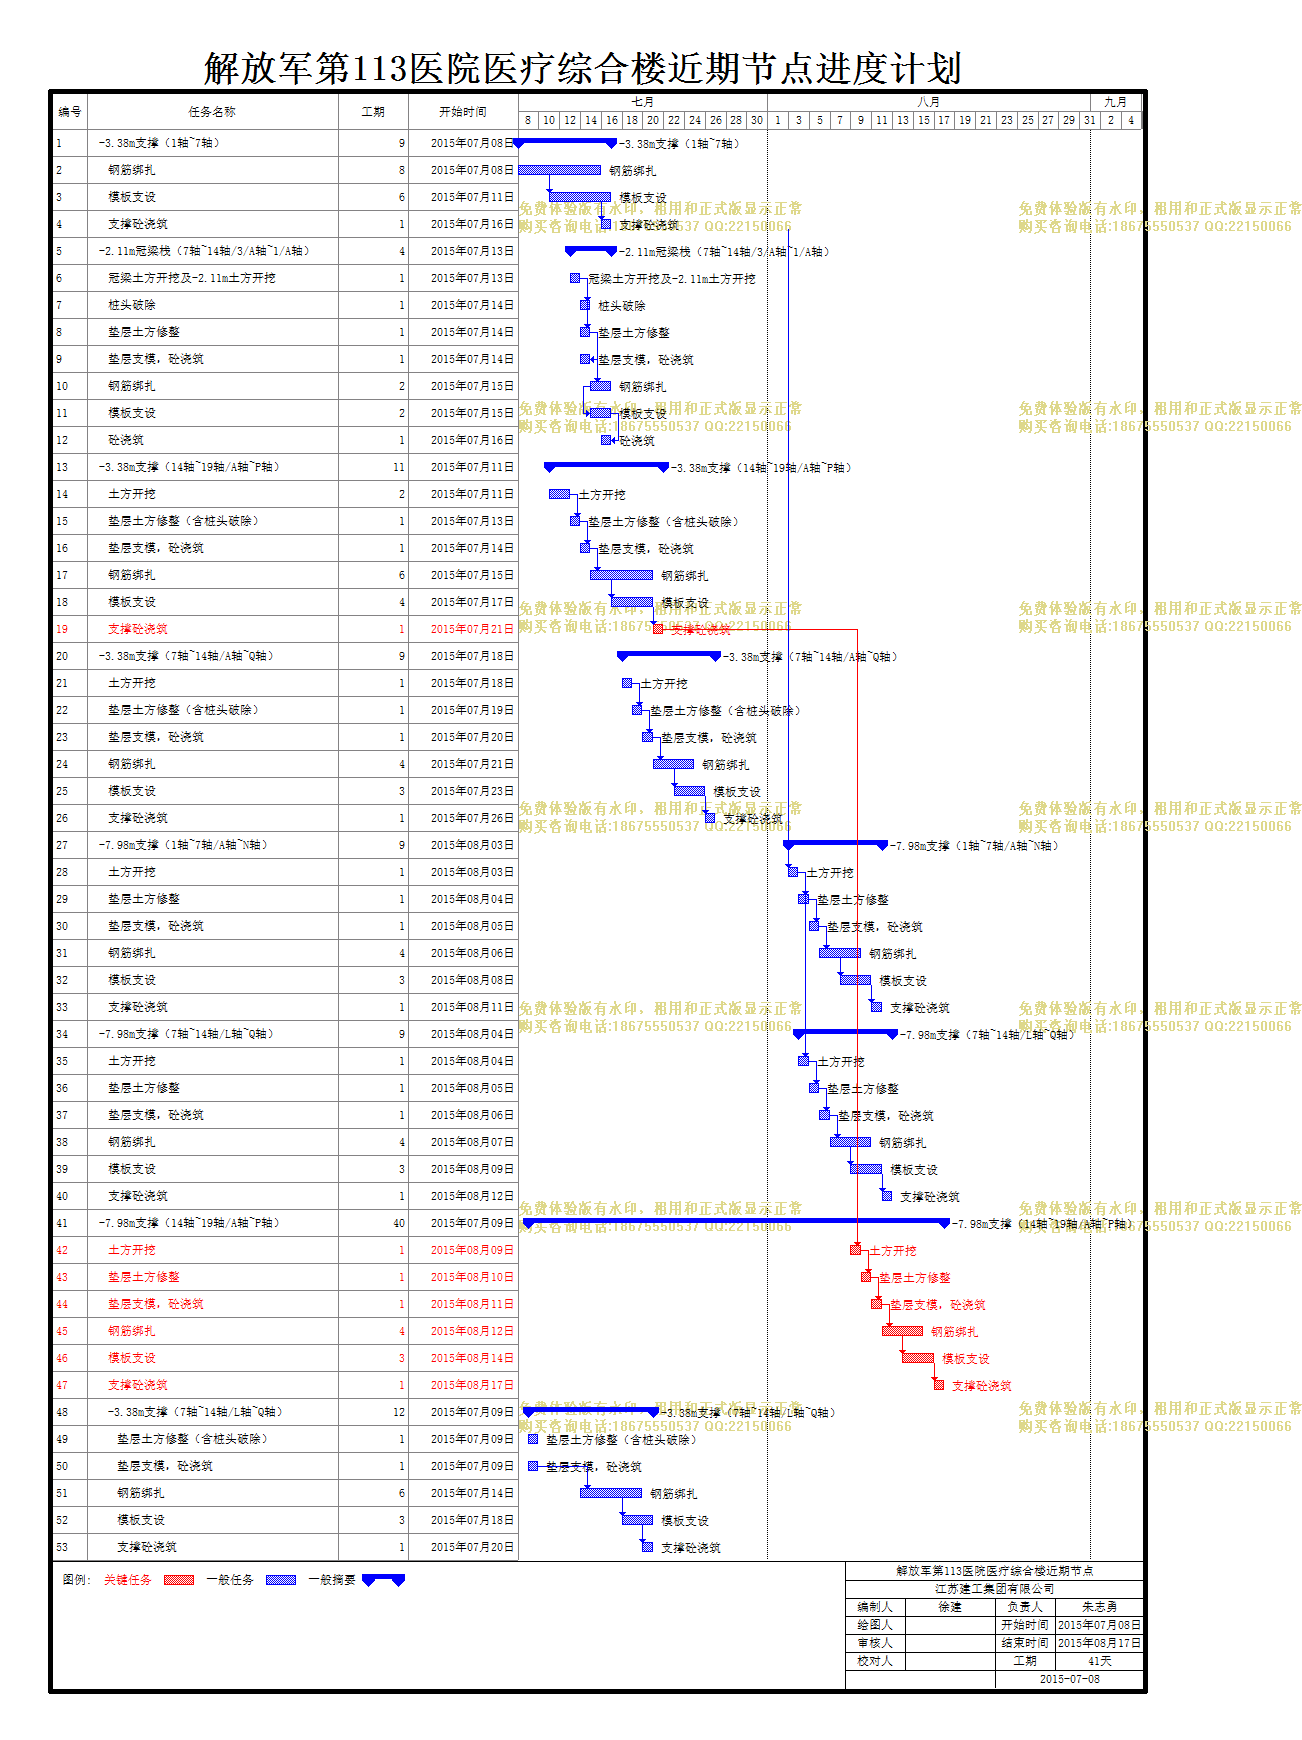1302x1740 pixels.
Task: Click duration value 12 in row 48
Action: point(399,1412)
